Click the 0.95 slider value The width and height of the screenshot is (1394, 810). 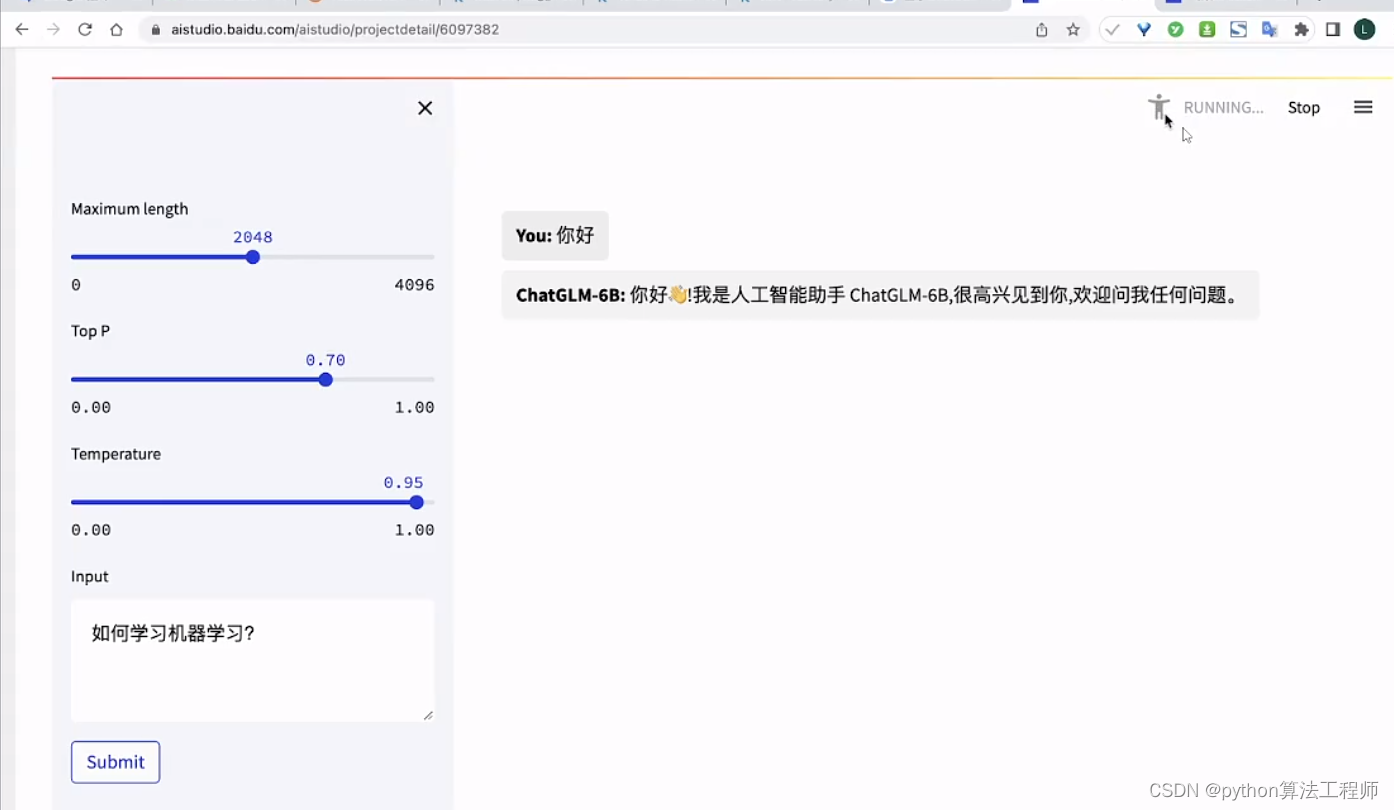403,483
